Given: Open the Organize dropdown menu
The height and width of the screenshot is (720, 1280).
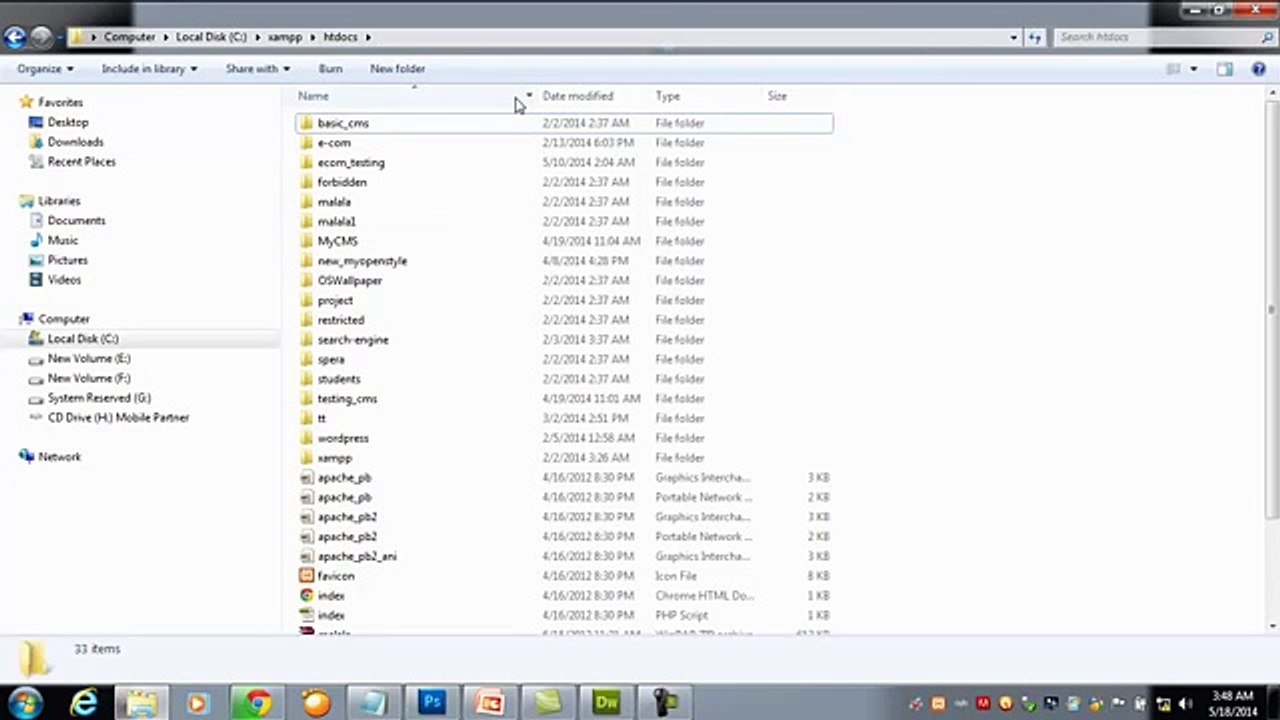Looking at the screenshot, I should pos(45,69).
